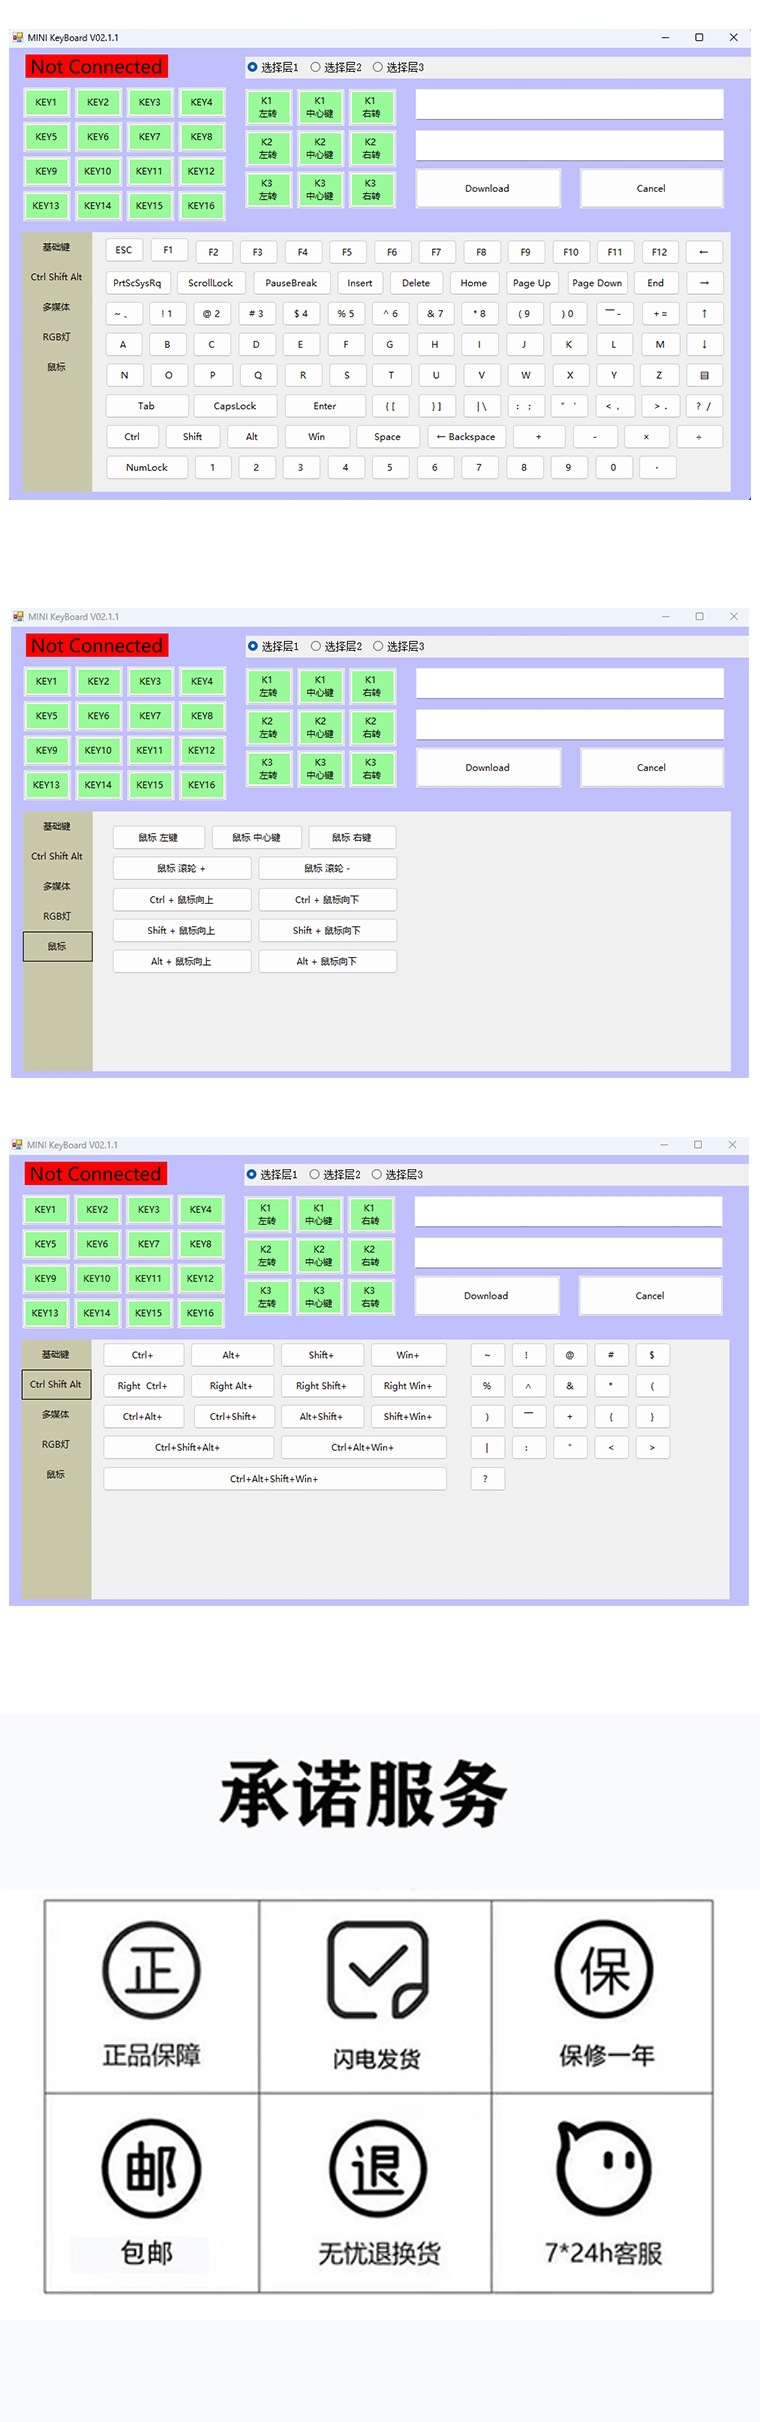This screenshot has width=760, height=2422.
Task: Open 基础键 tab in the mouse-options window
Action: click(x=57, y=826)
